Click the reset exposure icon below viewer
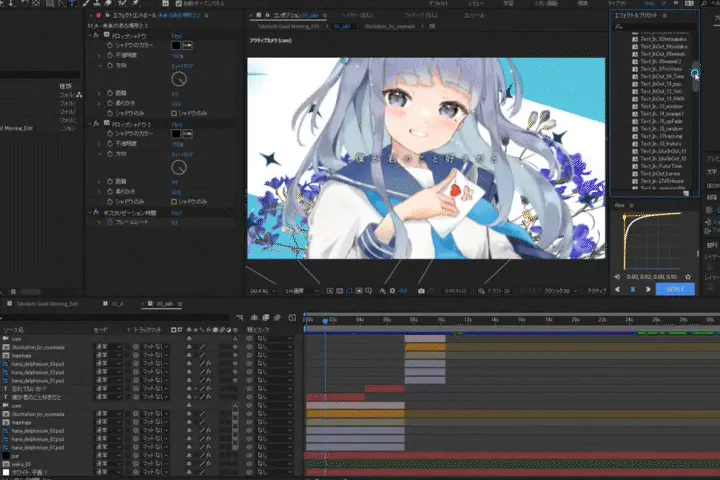 [x=393, y=291]
